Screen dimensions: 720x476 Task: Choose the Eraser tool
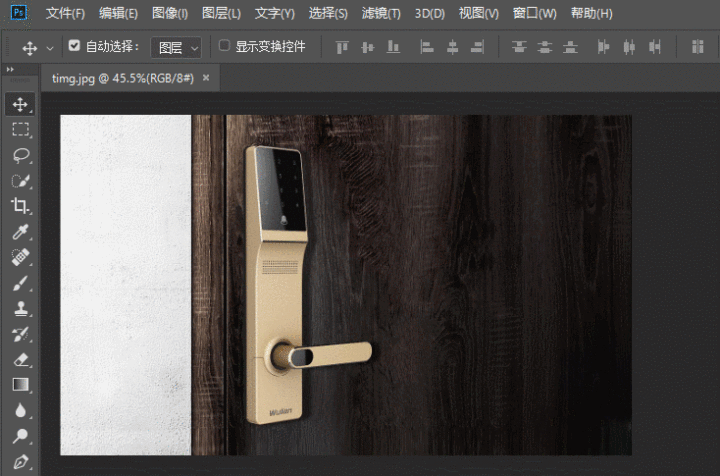pos(20,360)
